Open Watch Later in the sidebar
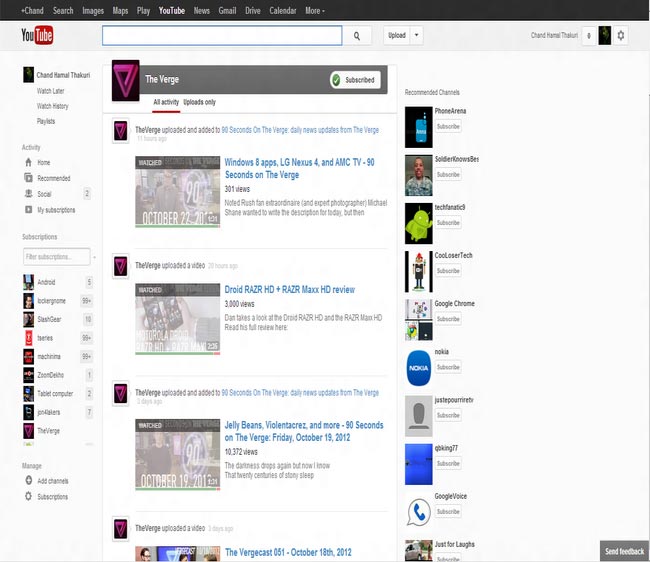 pos(51,91)
